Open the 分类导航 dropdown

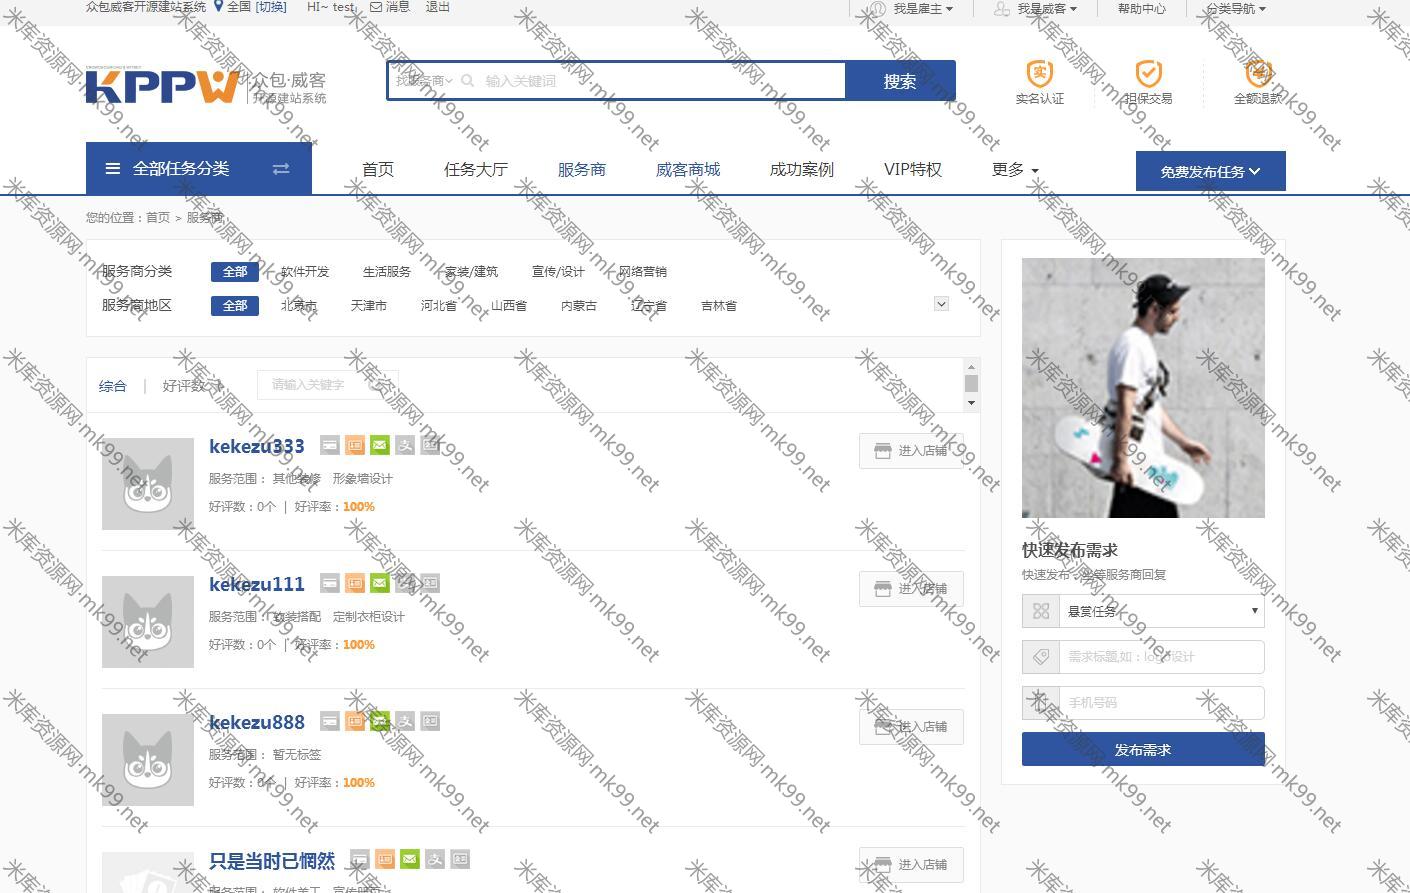(1235, 8)
